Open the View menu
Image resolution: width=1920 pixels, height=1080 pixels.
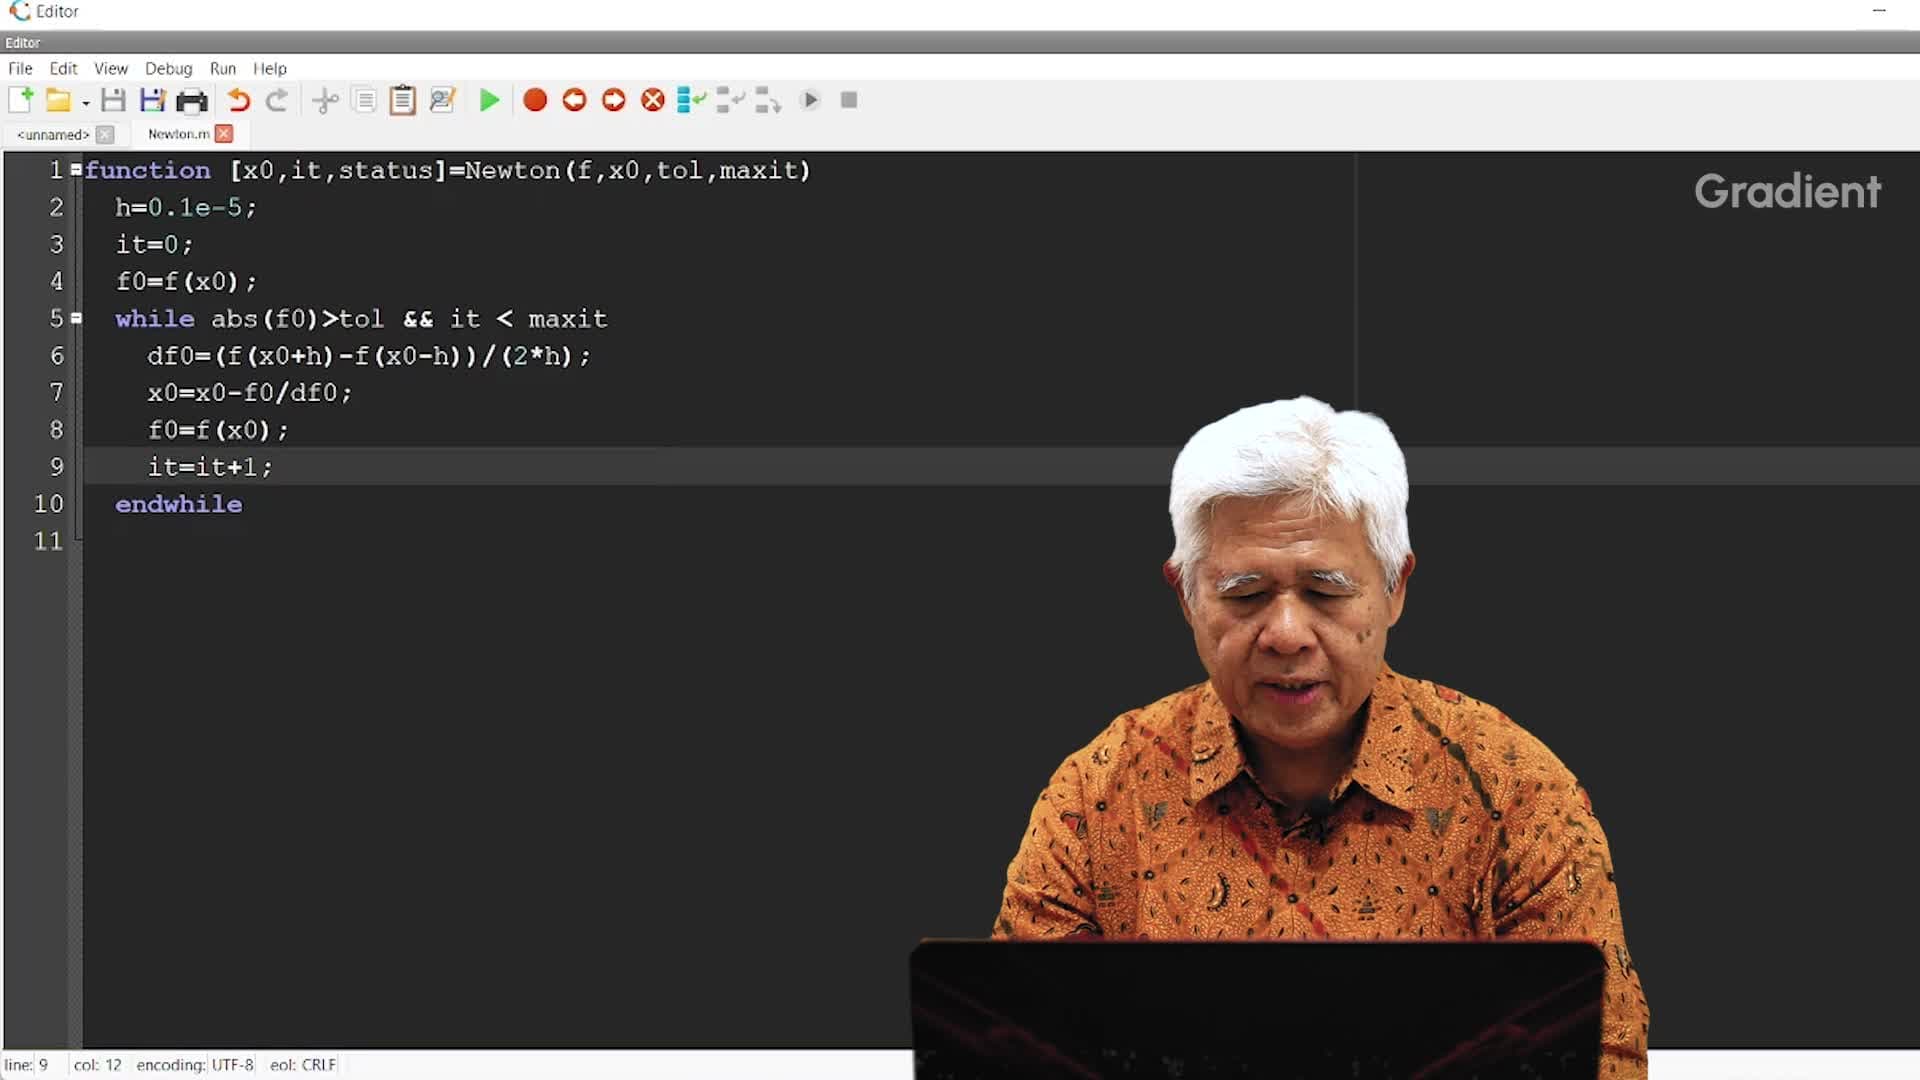coord(111,68)
